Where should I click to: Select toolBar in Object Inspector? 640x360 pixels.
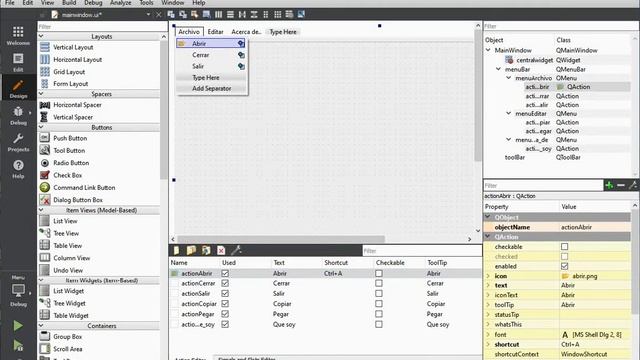tap(514, 157)
